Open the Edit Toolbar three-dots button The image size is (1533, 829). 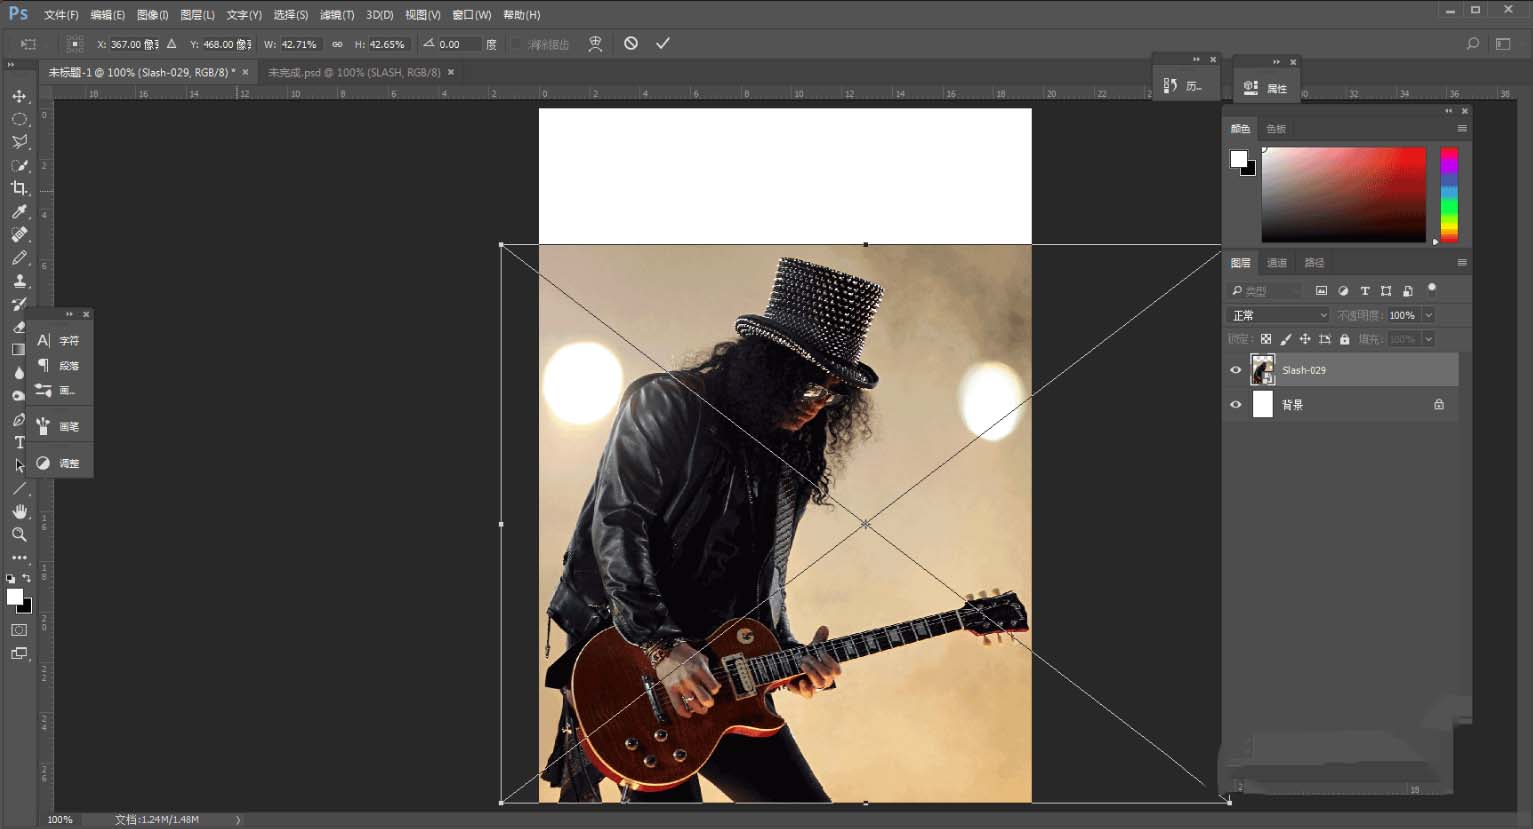click(19, 558)
